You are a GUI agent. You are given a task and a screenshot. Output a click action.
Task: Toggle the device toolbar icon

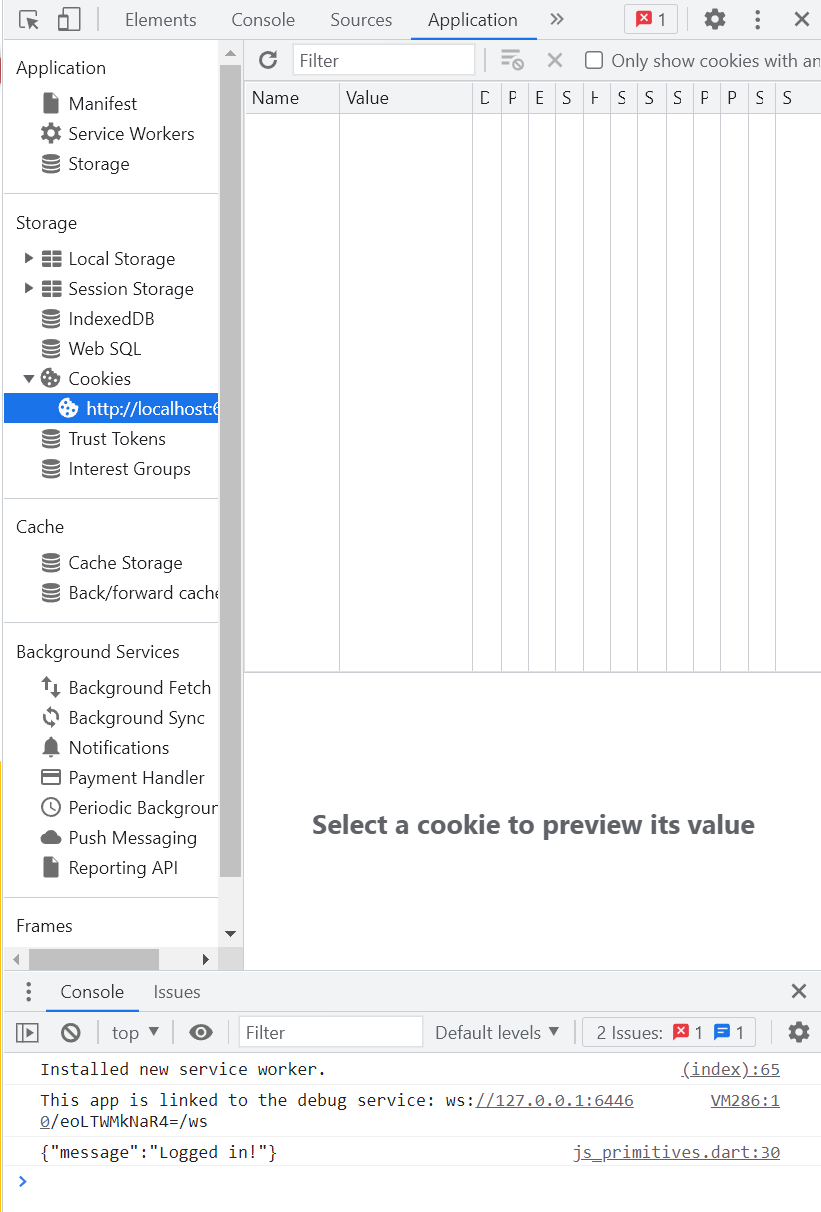68,19
